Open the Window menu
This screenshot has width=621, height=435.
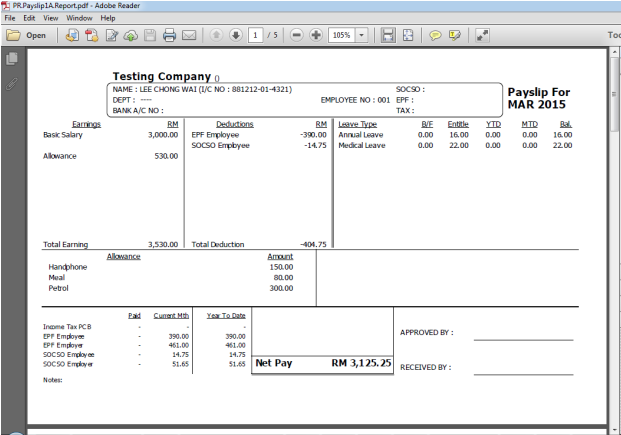pos(79,18)
